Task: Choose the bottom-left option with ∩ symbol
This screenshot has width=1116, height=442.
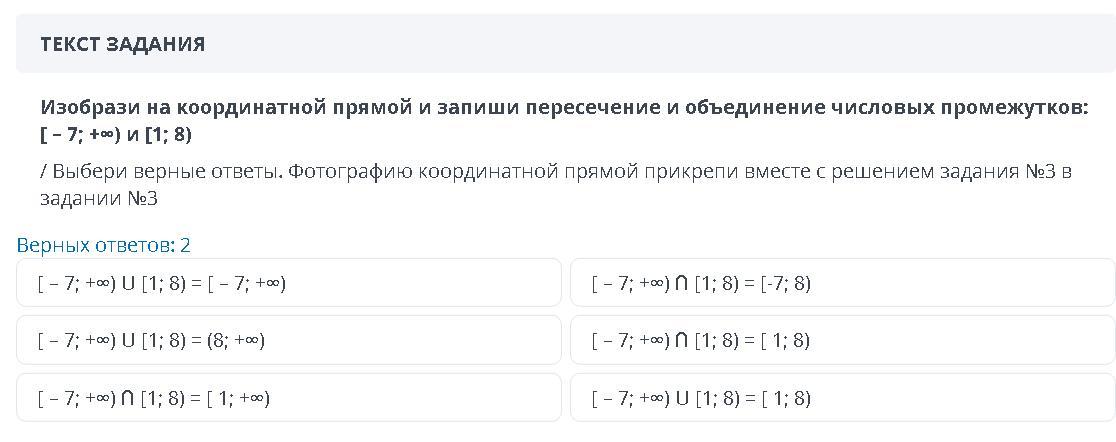Action: coord(288,398)
